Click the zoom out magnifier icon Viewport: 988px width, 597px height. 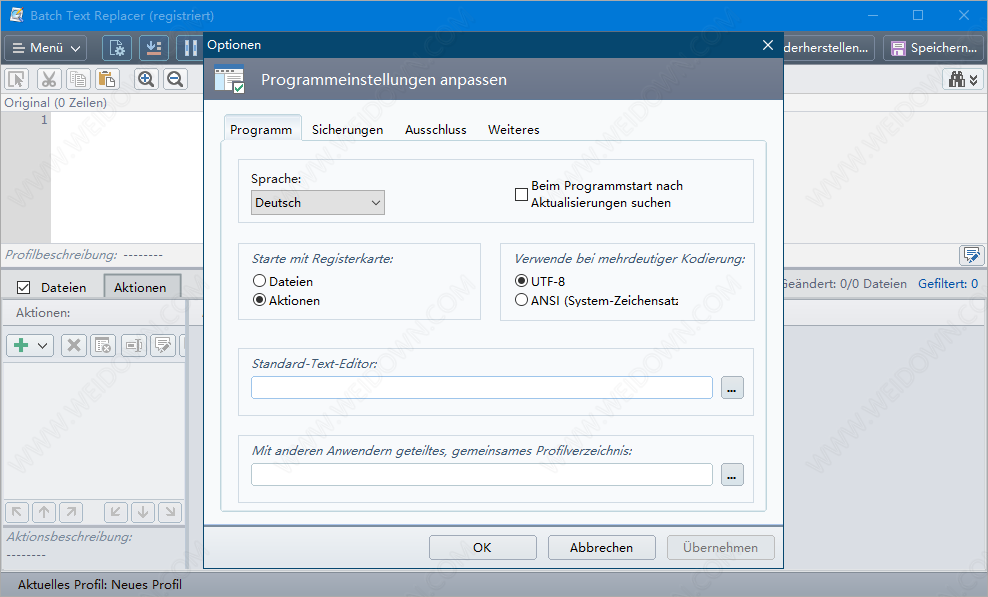pos(175,79)
